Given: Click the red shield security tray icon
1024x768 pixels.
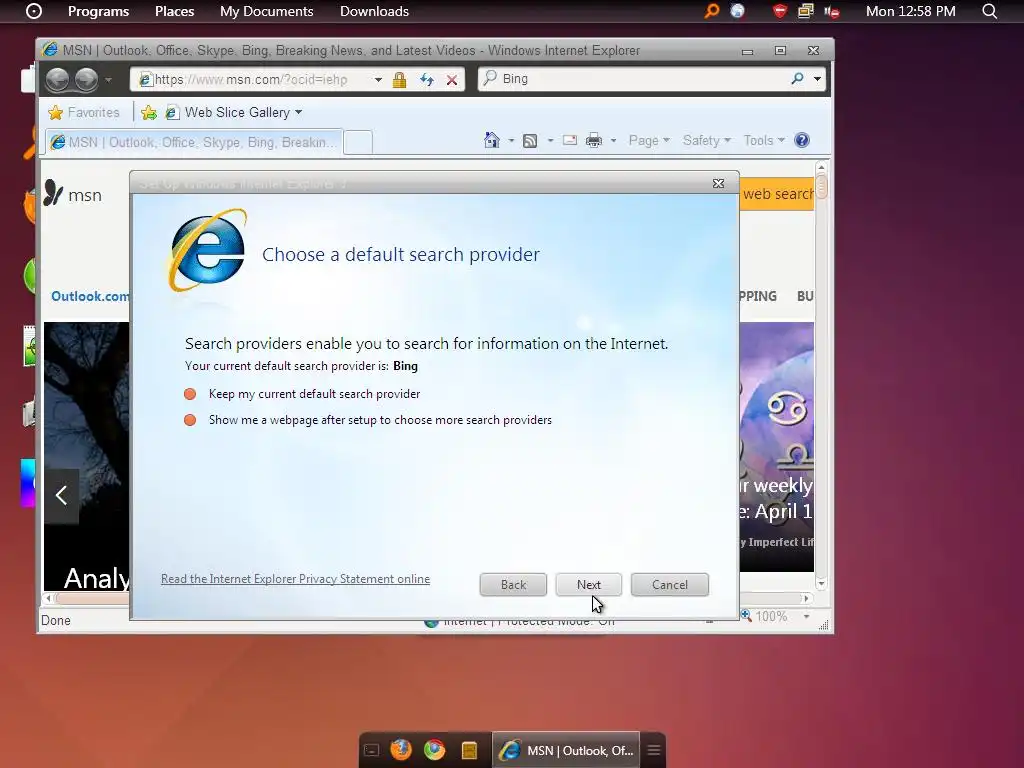Looking at the screenshot, I should click(x=780, y=11).
